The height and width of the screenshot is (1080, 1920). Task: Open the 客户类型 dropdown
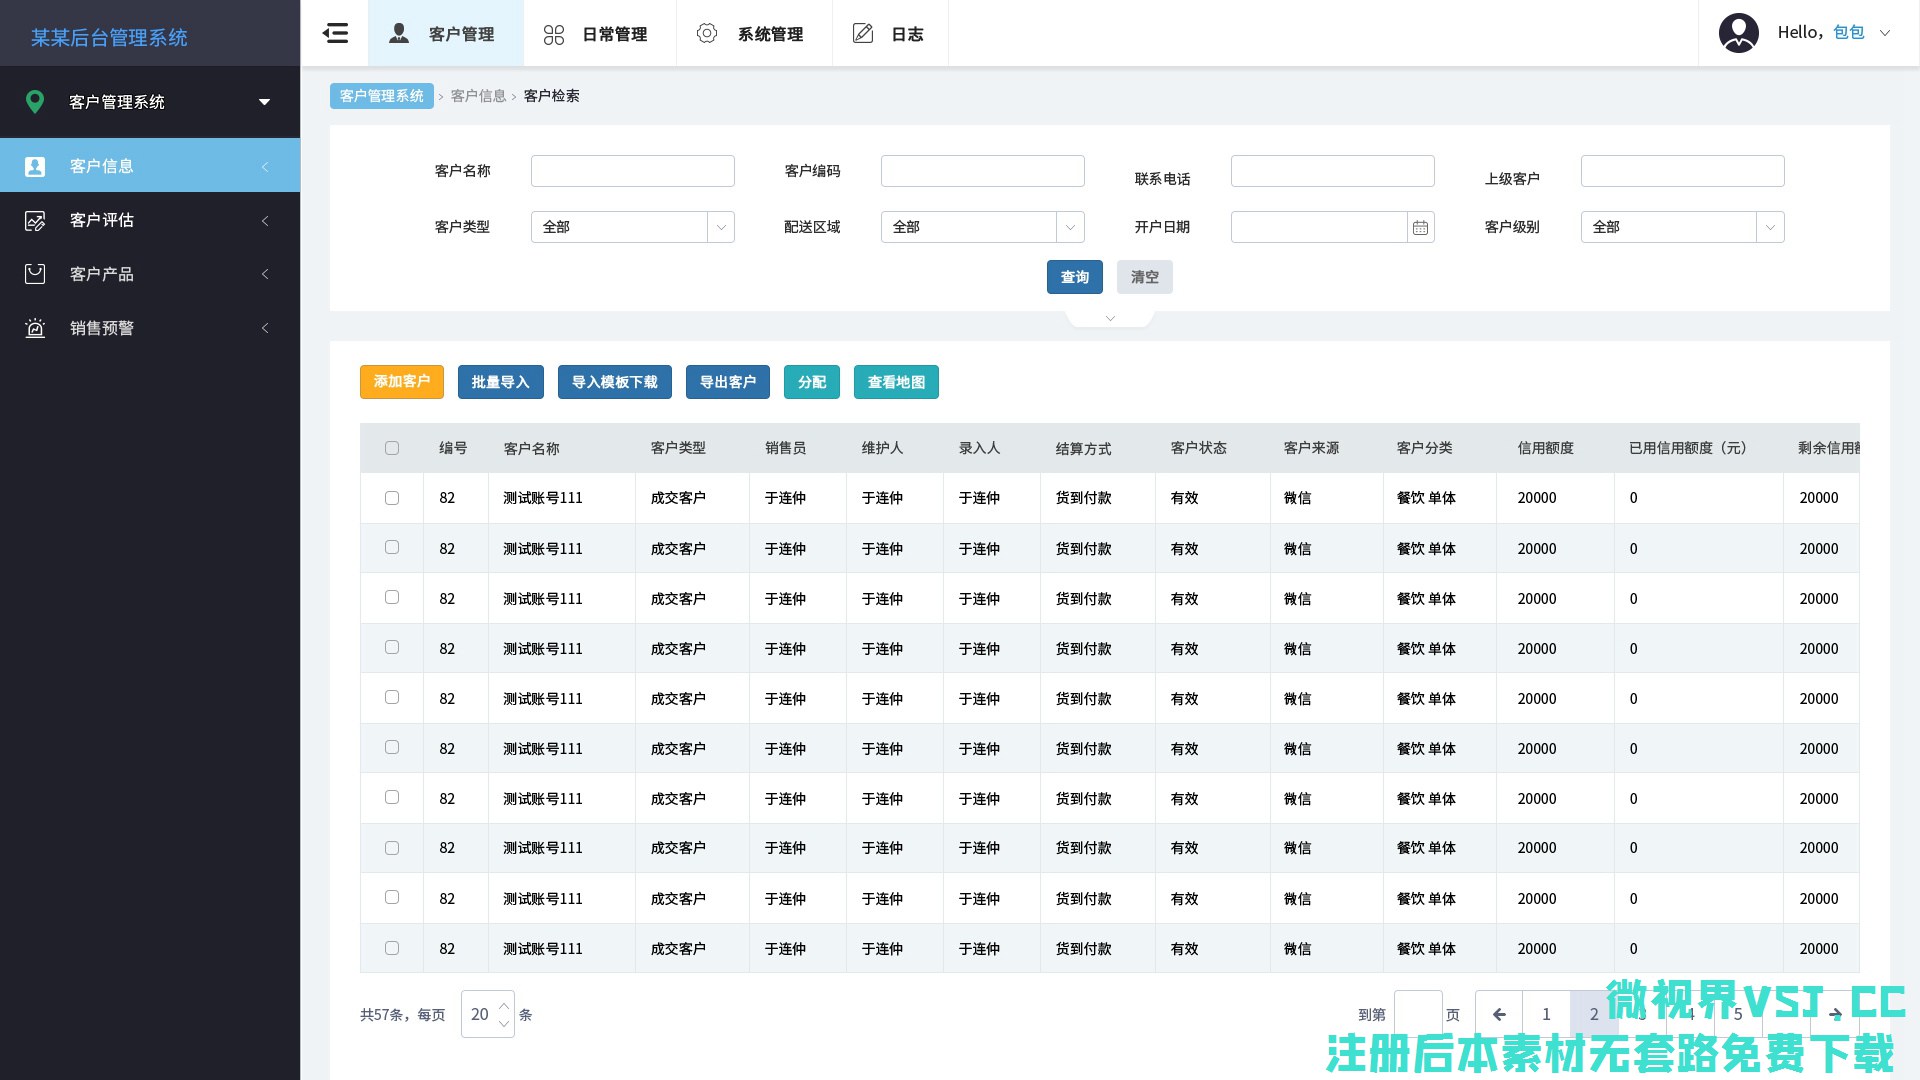pyautogui.click(x=632, y=227)
